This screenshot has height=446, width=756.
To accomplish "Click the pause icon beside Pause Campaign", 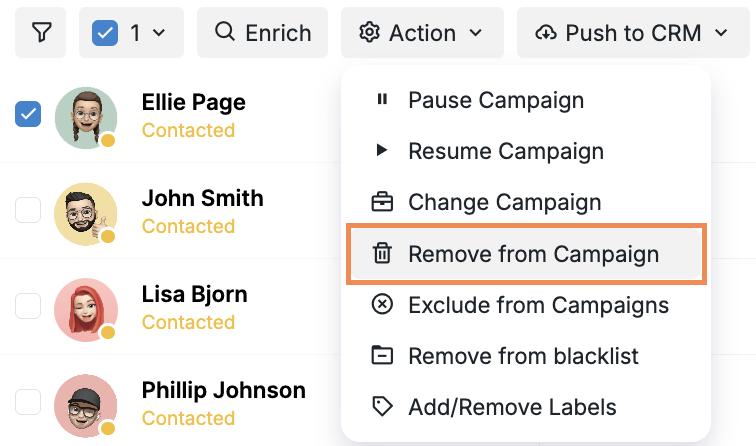I will click(x=382, y=100).
